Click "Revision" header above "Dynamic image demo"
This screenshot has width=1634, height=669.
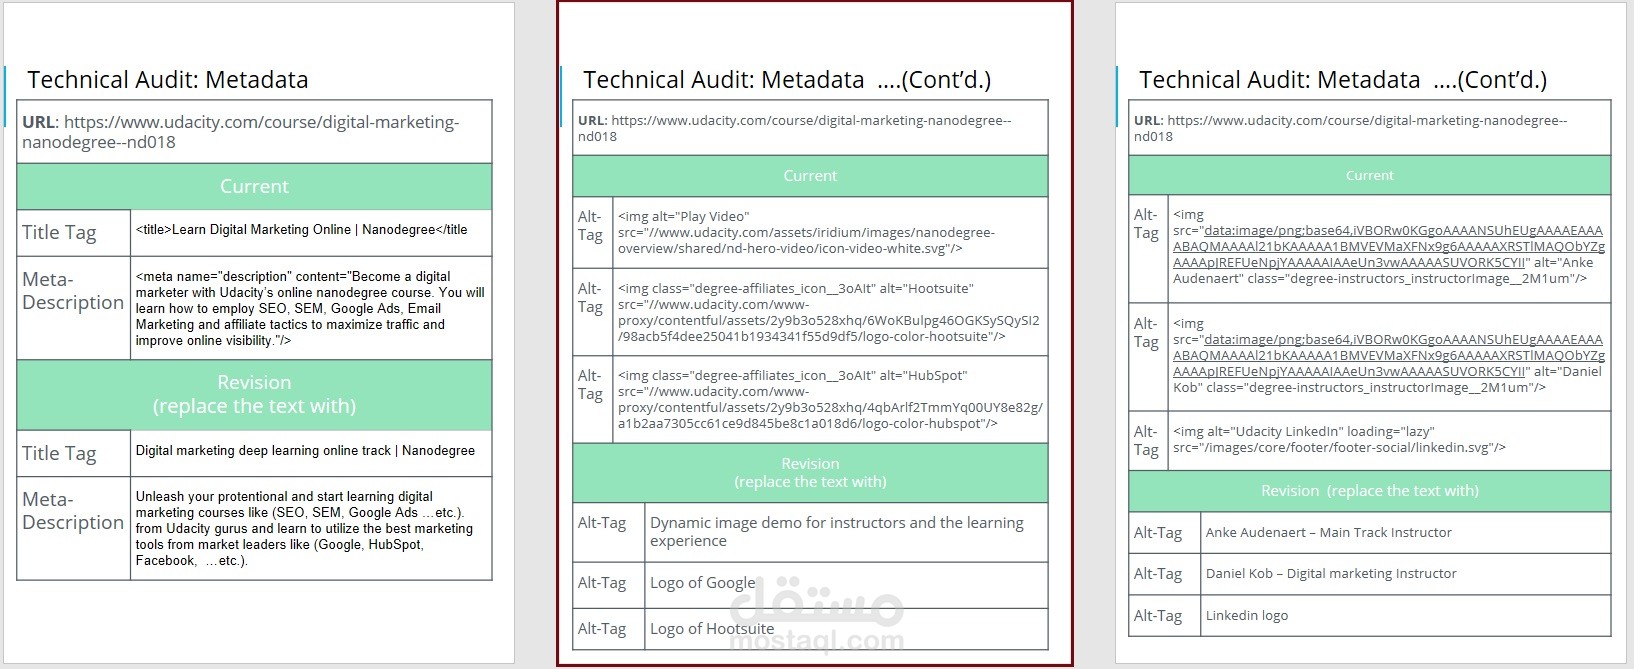click(810, 473)
